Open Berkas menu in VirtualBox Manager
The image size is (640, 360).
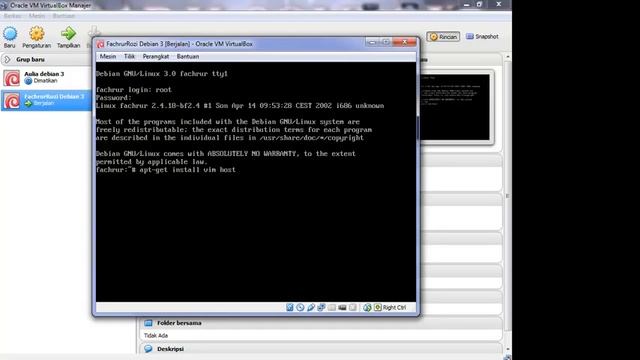(12, 16)
